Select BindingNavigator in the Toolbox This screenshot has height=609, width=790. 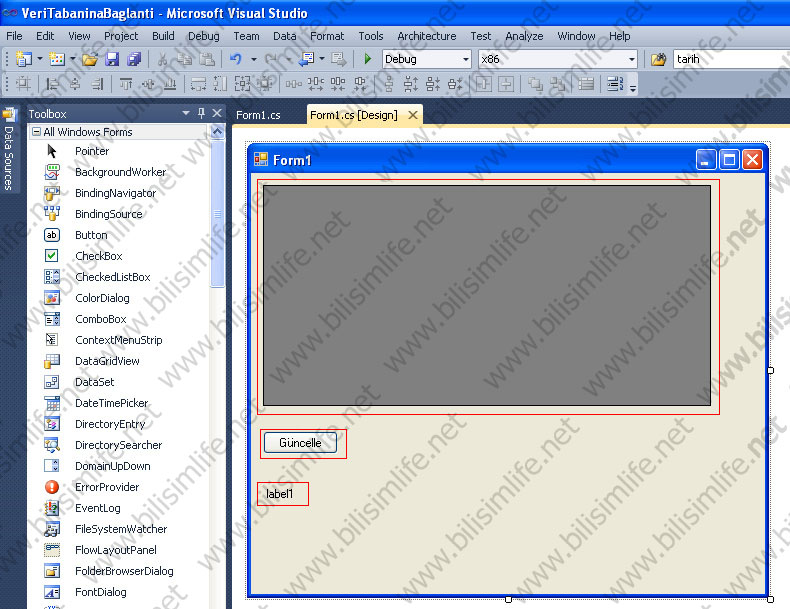[115, 193]
